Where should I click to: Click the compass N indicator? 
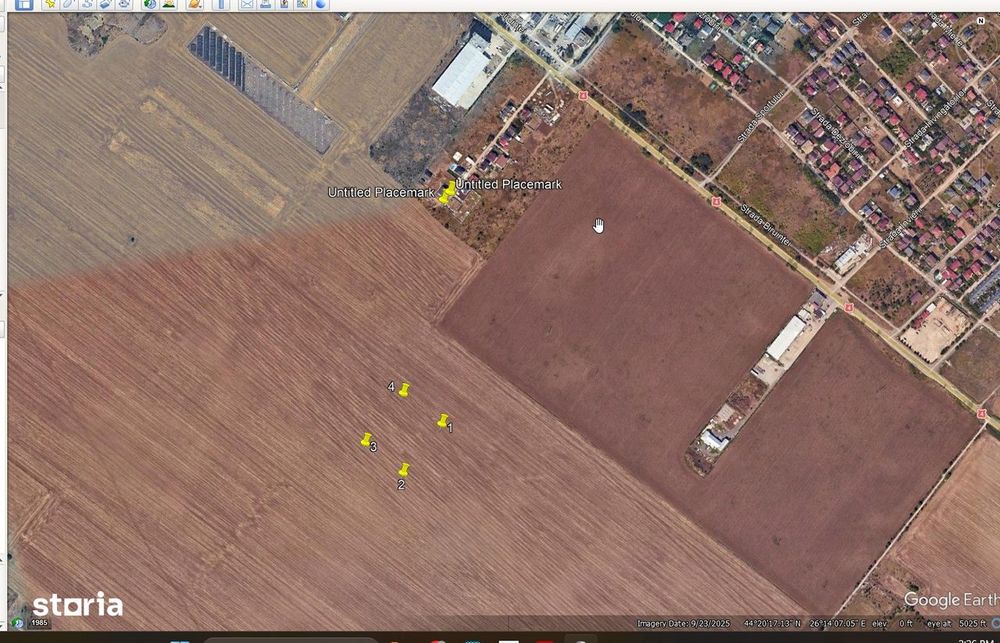click(982, 20)
